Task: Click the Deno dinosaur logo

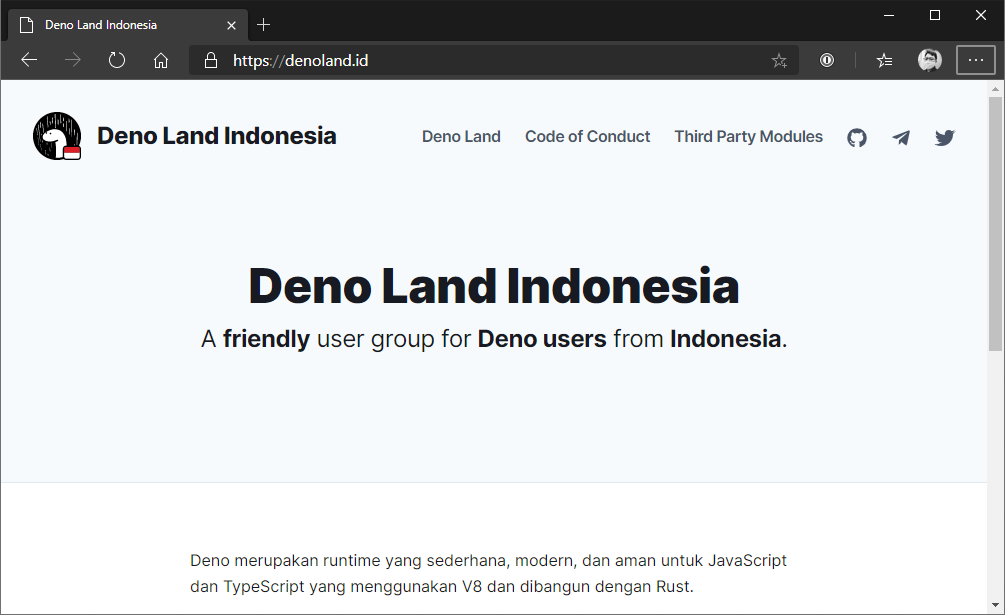Action: click(57, 136)
